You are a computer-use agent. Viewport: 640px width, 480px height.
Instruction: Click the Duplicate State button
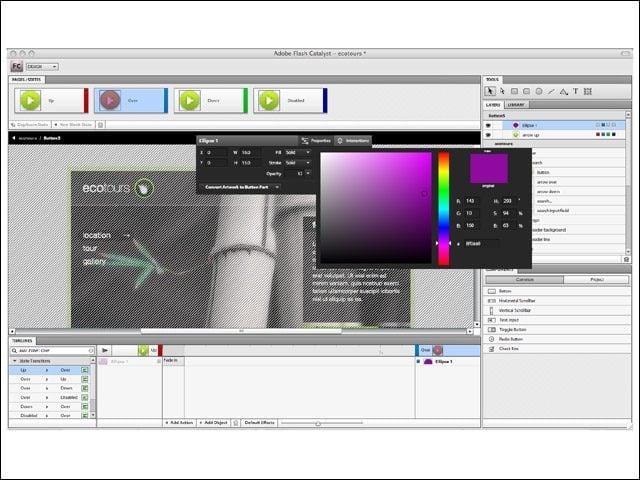pyautogui.click(x=29, y=125)
